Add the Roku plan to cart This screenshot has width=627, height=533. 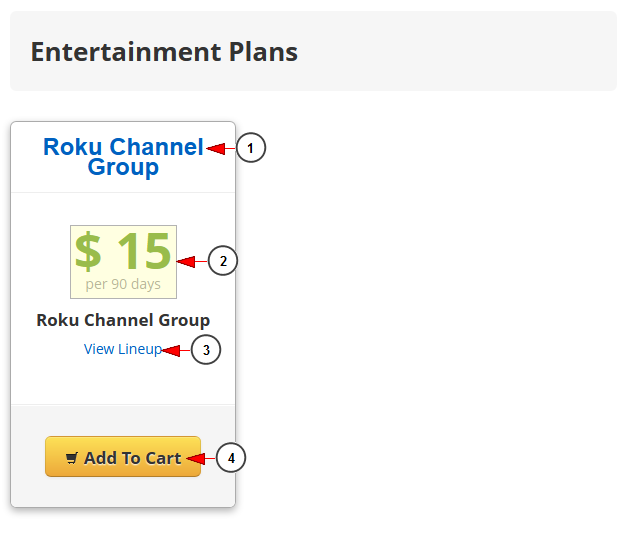123,457
